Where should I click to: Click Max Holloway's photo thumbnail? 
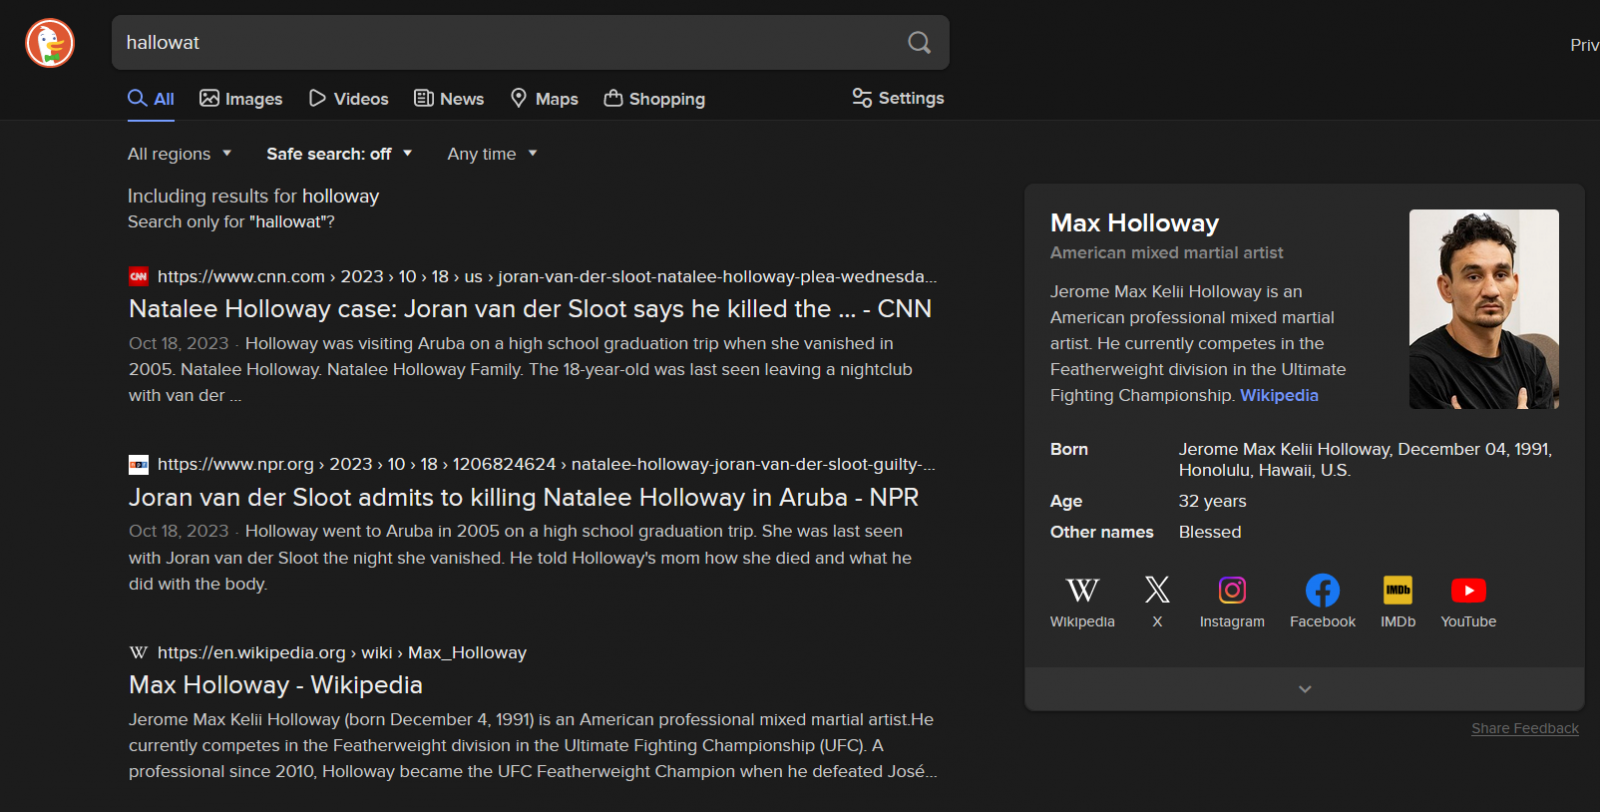1484,309
